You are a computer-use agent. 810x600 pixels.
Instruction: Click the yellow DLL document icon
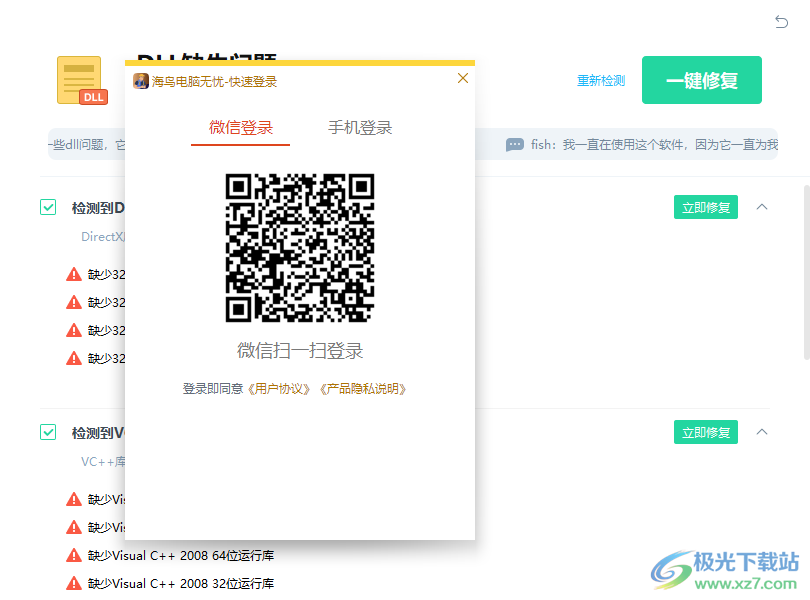[x=79, y=80]
